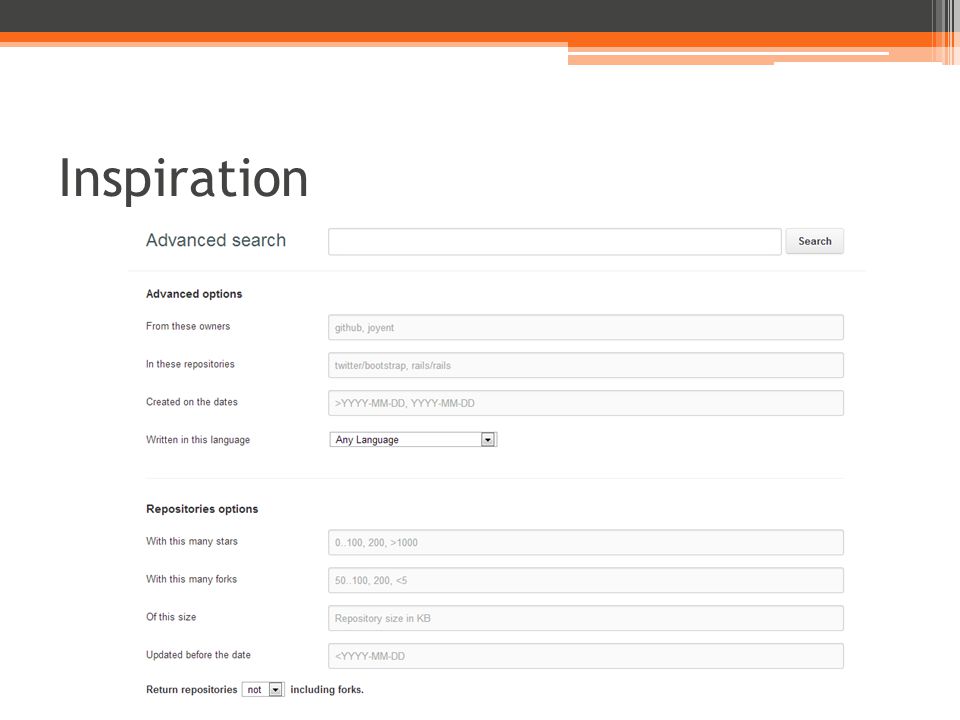Viewport: 960px width, 720px height.
Task: Click the With this many forks label
Action: click(x=192, y=579)
